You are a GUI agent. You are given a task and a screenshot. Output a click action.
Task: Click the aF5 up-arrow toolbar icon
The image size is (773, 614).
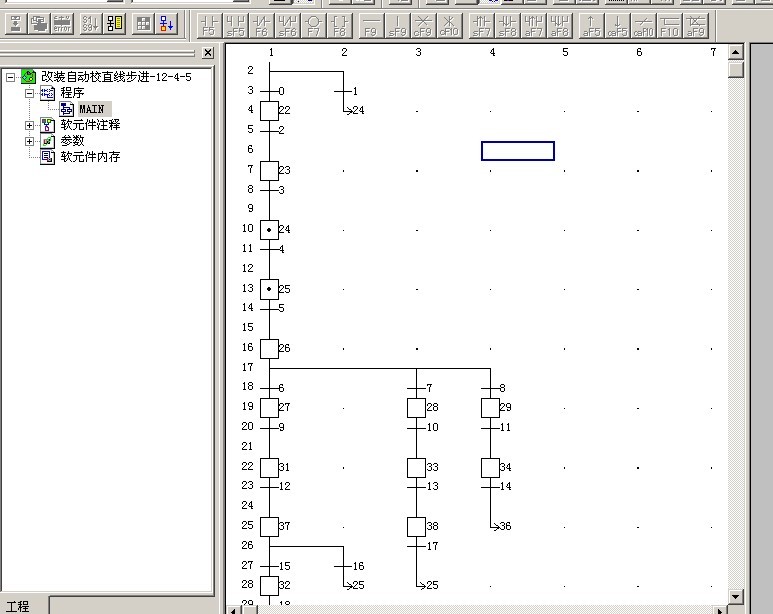point(591,23)
